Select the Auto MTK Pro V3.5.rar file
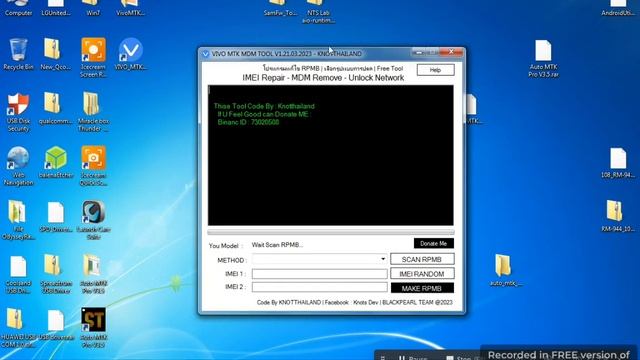Image resolution: width=640 pixels, height=360 pixels. pyautogui.click(x=543, y=50)
